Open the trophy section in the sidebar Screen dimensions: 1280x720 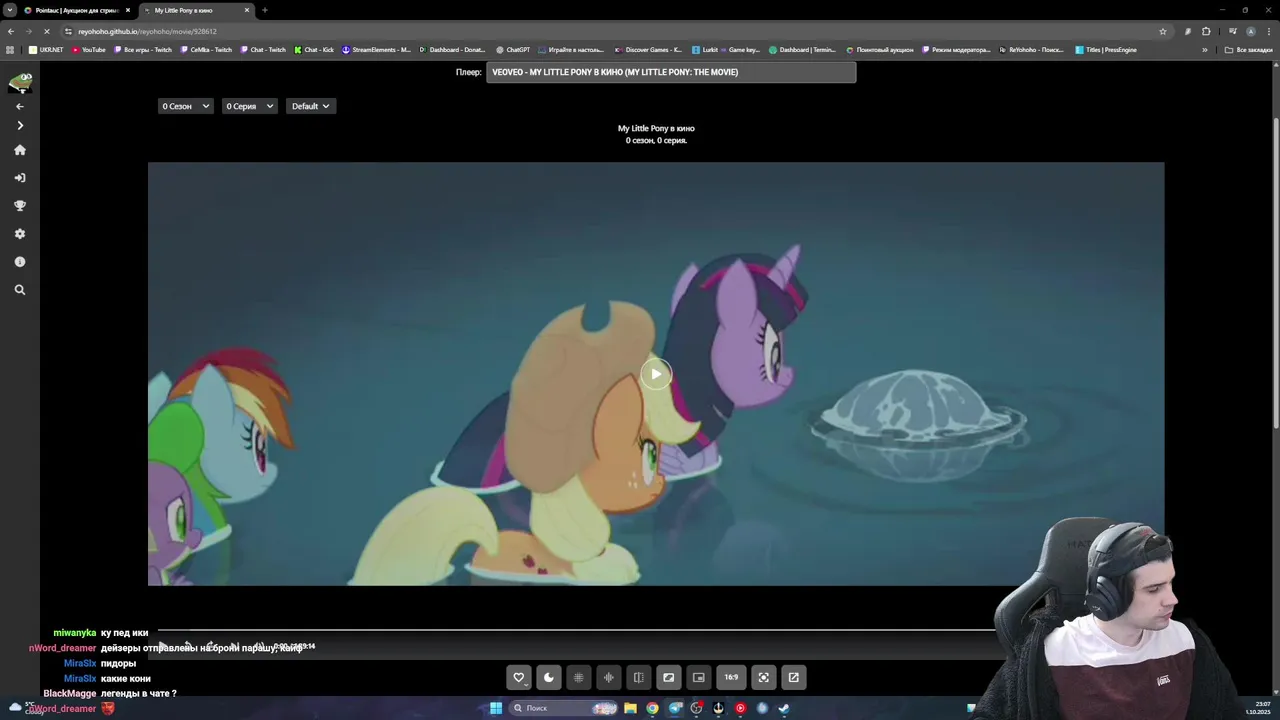point(19,205)
